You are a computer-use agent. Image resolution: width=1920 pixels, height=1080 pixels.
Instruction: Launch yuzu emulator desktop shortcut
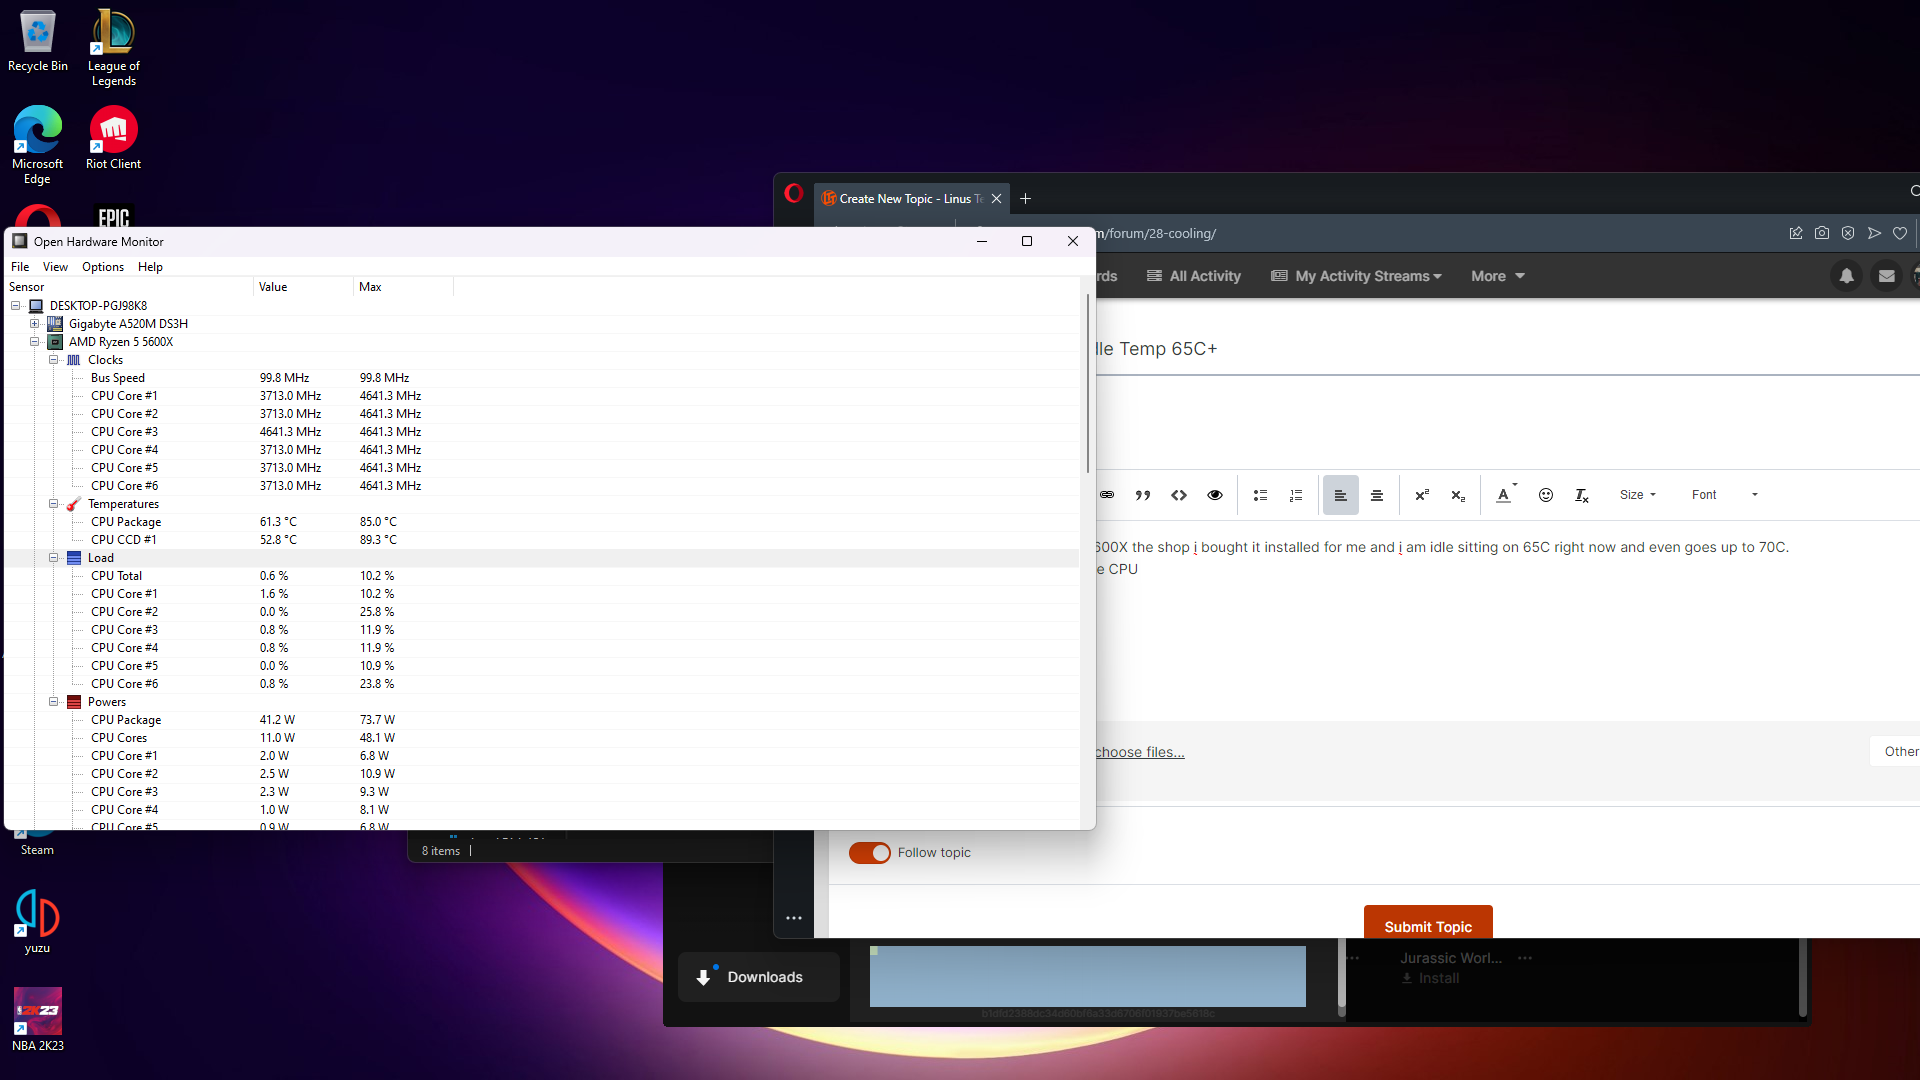(37, 921)
